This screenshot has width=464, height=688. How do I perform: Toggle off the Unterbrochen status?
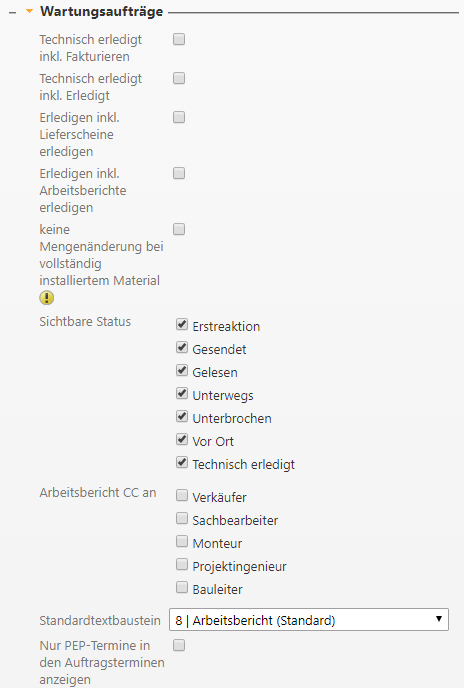coord(182,416)
